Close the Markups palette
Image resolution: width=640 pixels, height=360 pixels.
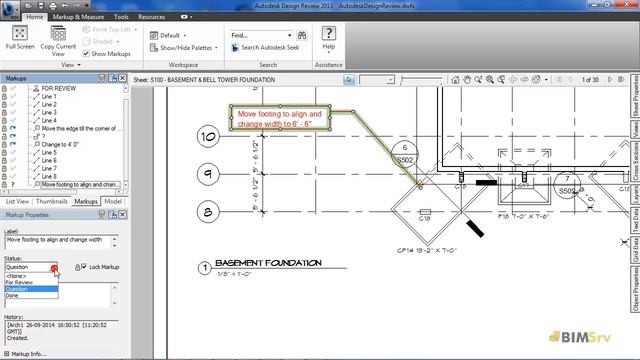coord(122,78)
